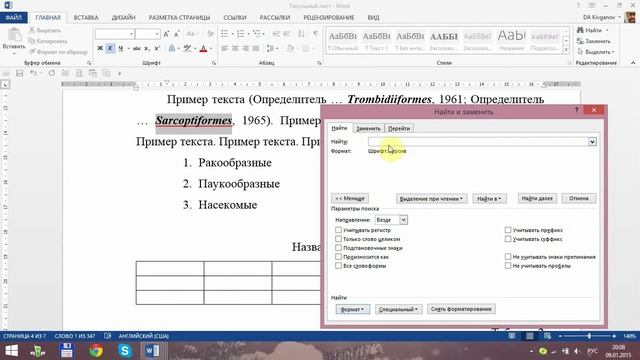Click the multilevel list icon
Viewport: 640px width, 360px height.
tap(257, 34)
